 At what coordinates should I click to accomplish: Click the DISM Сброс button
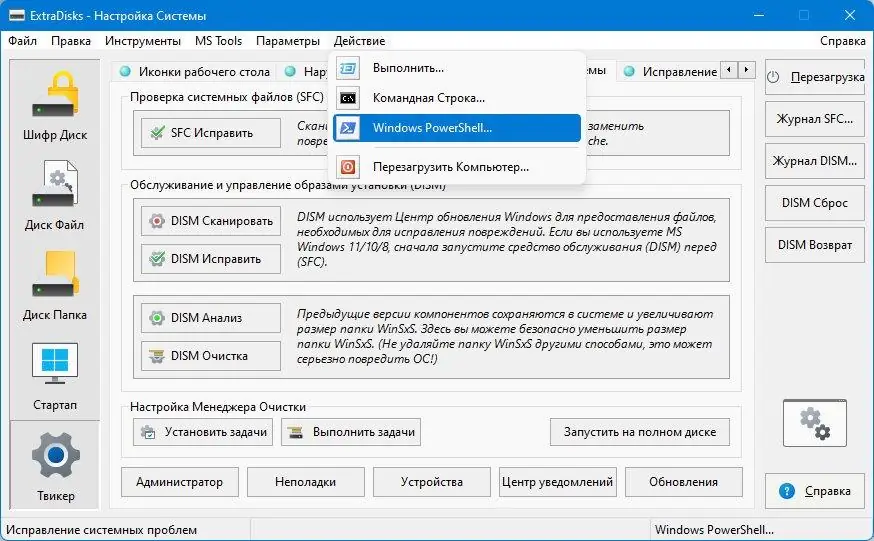click(x=815, y=203)
